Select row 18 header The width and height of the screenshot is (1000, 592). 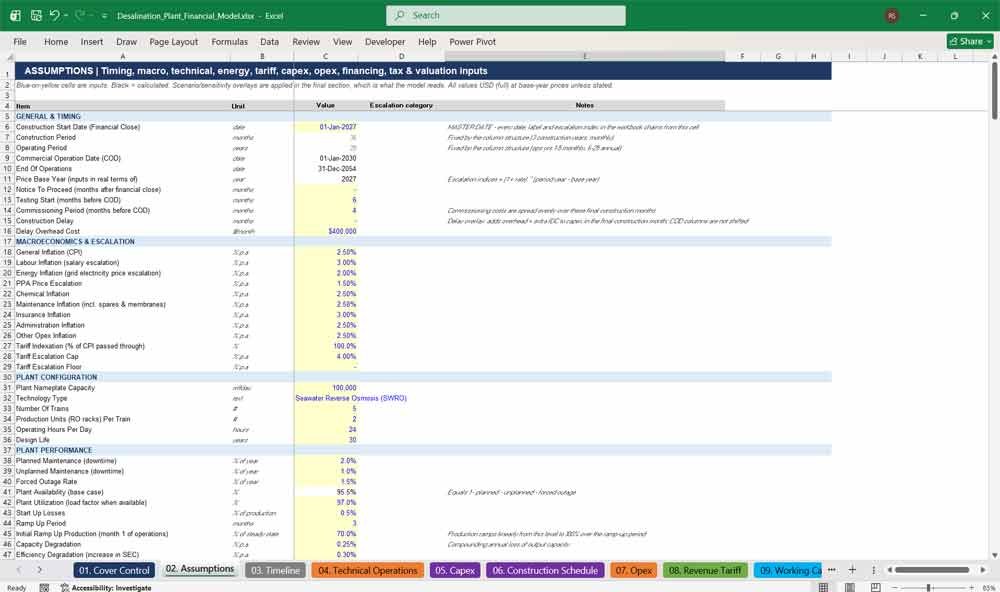click(x=7, y=252)
